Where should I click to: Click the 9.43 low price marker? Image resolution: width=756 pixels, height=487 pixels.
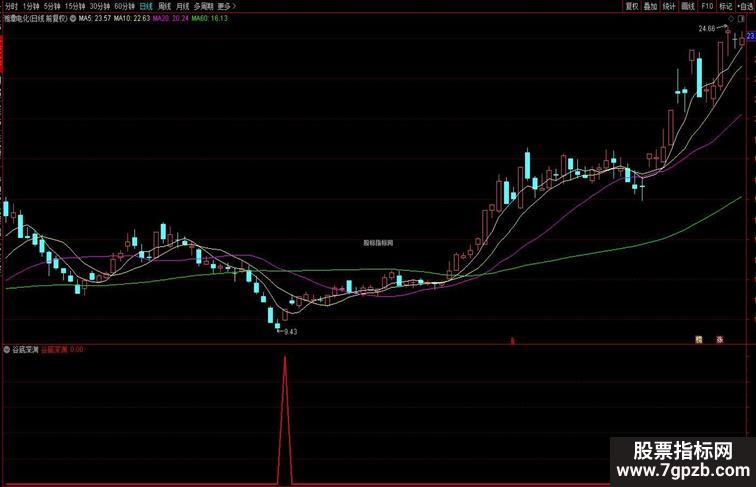click(291, 332)
